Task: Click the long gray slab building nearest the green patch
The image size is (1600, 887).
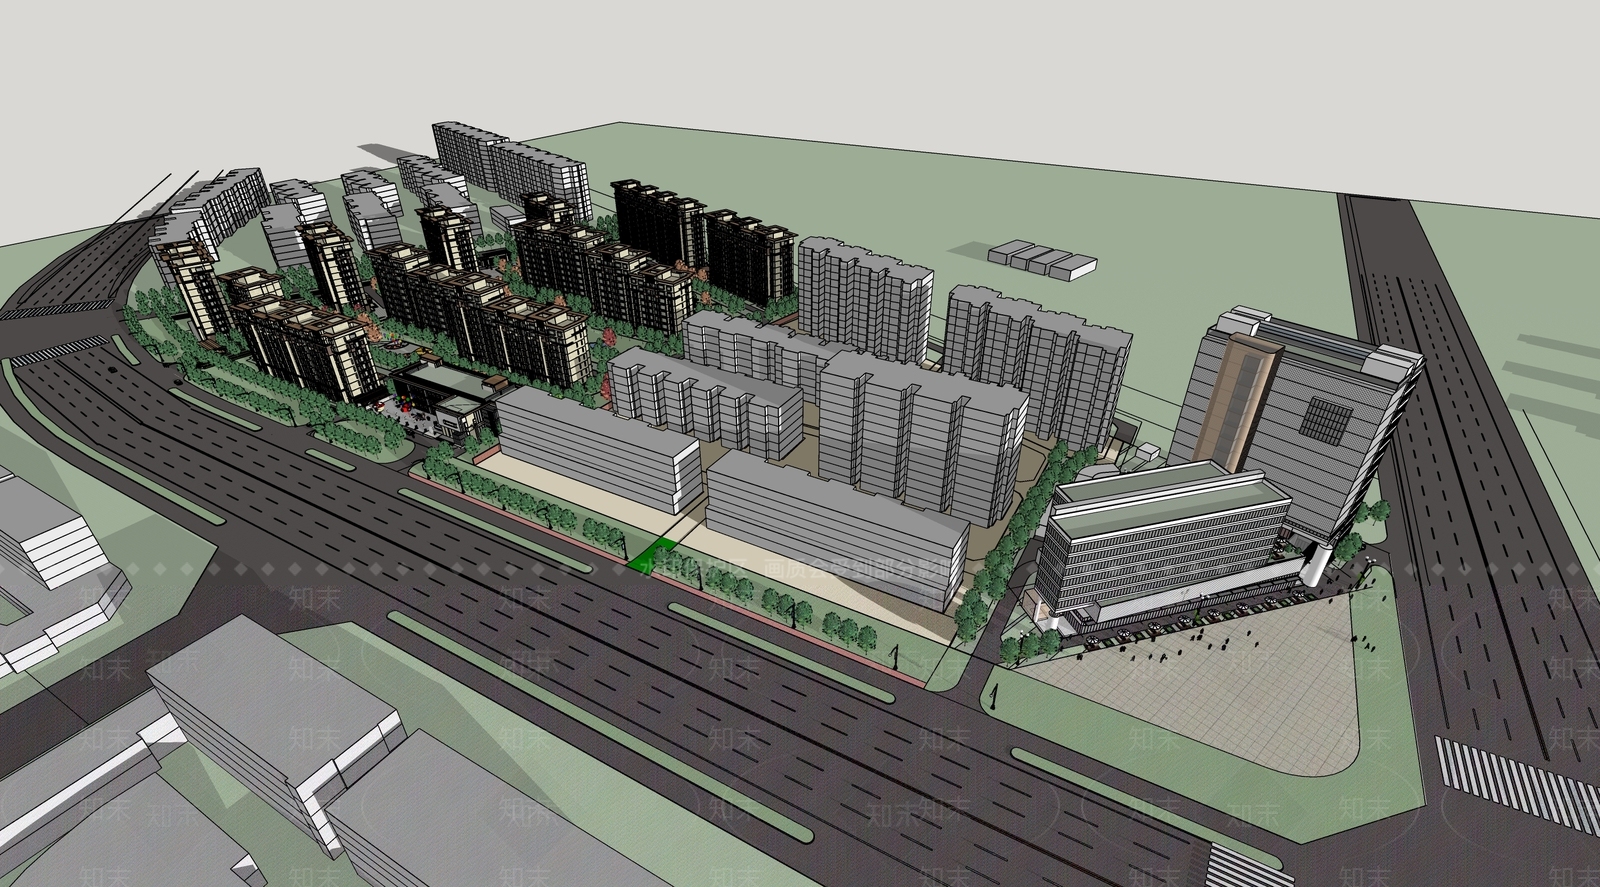Action: [x=835, y=520]
